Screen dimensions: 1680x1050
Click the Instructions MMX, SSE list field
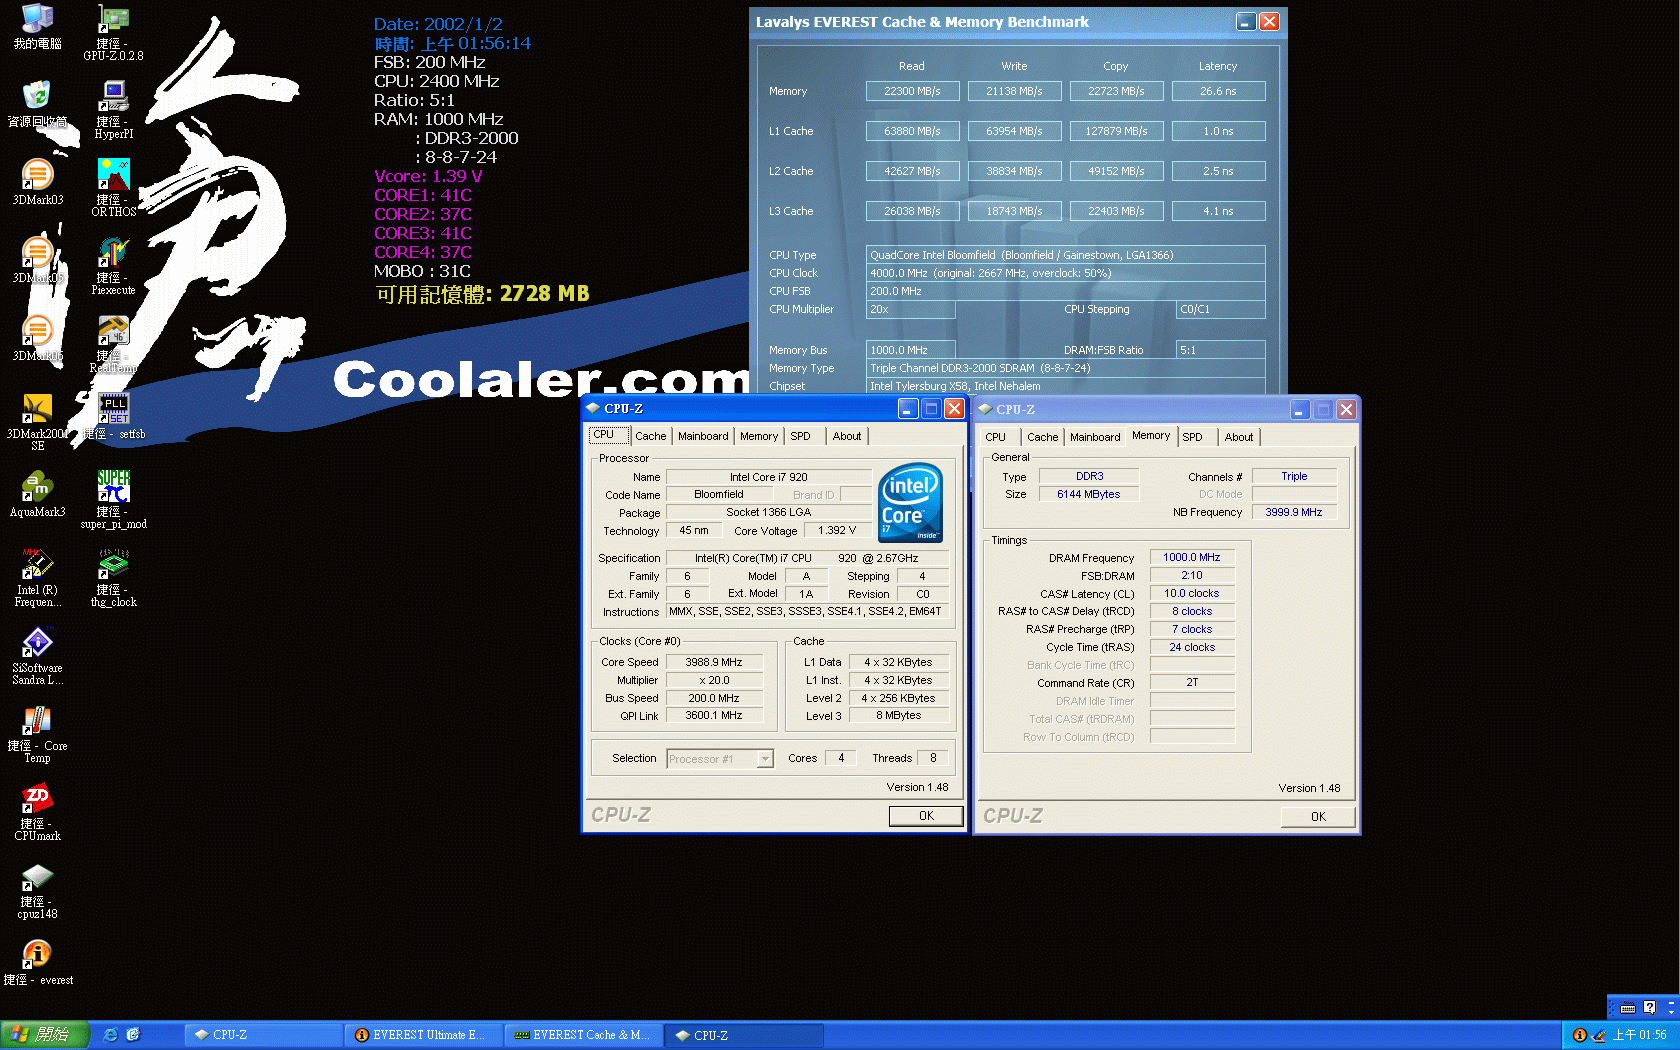[x=807, y=611]
